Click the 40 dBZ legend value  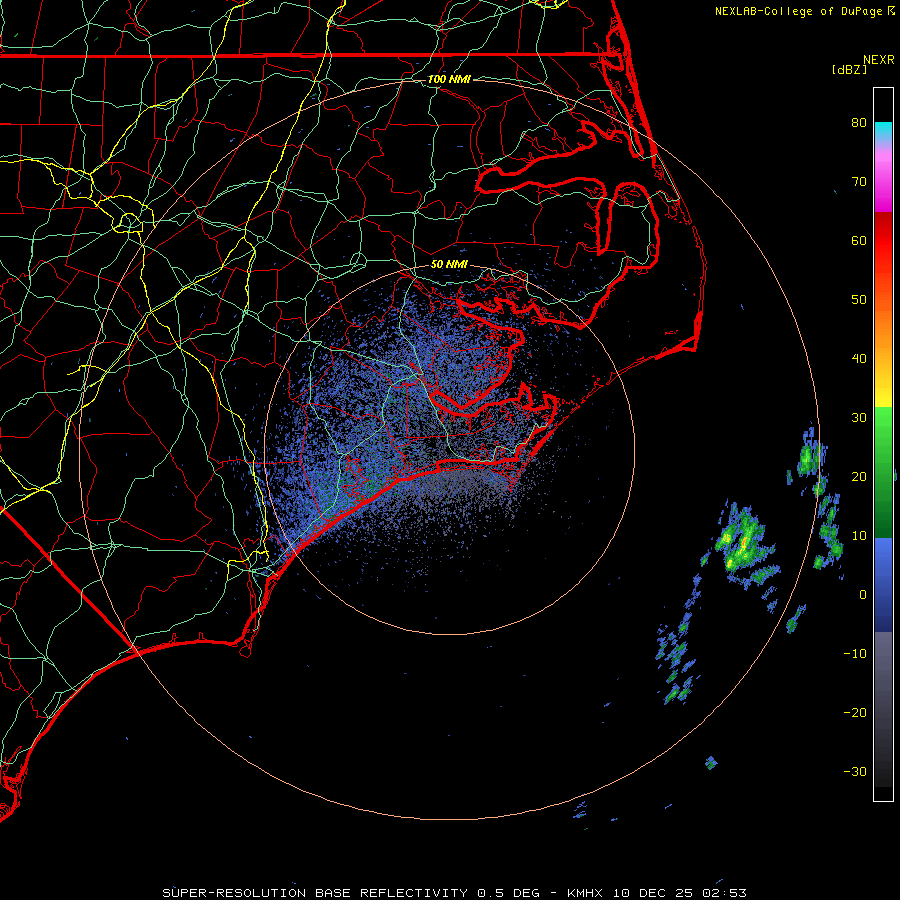(859, 359)
